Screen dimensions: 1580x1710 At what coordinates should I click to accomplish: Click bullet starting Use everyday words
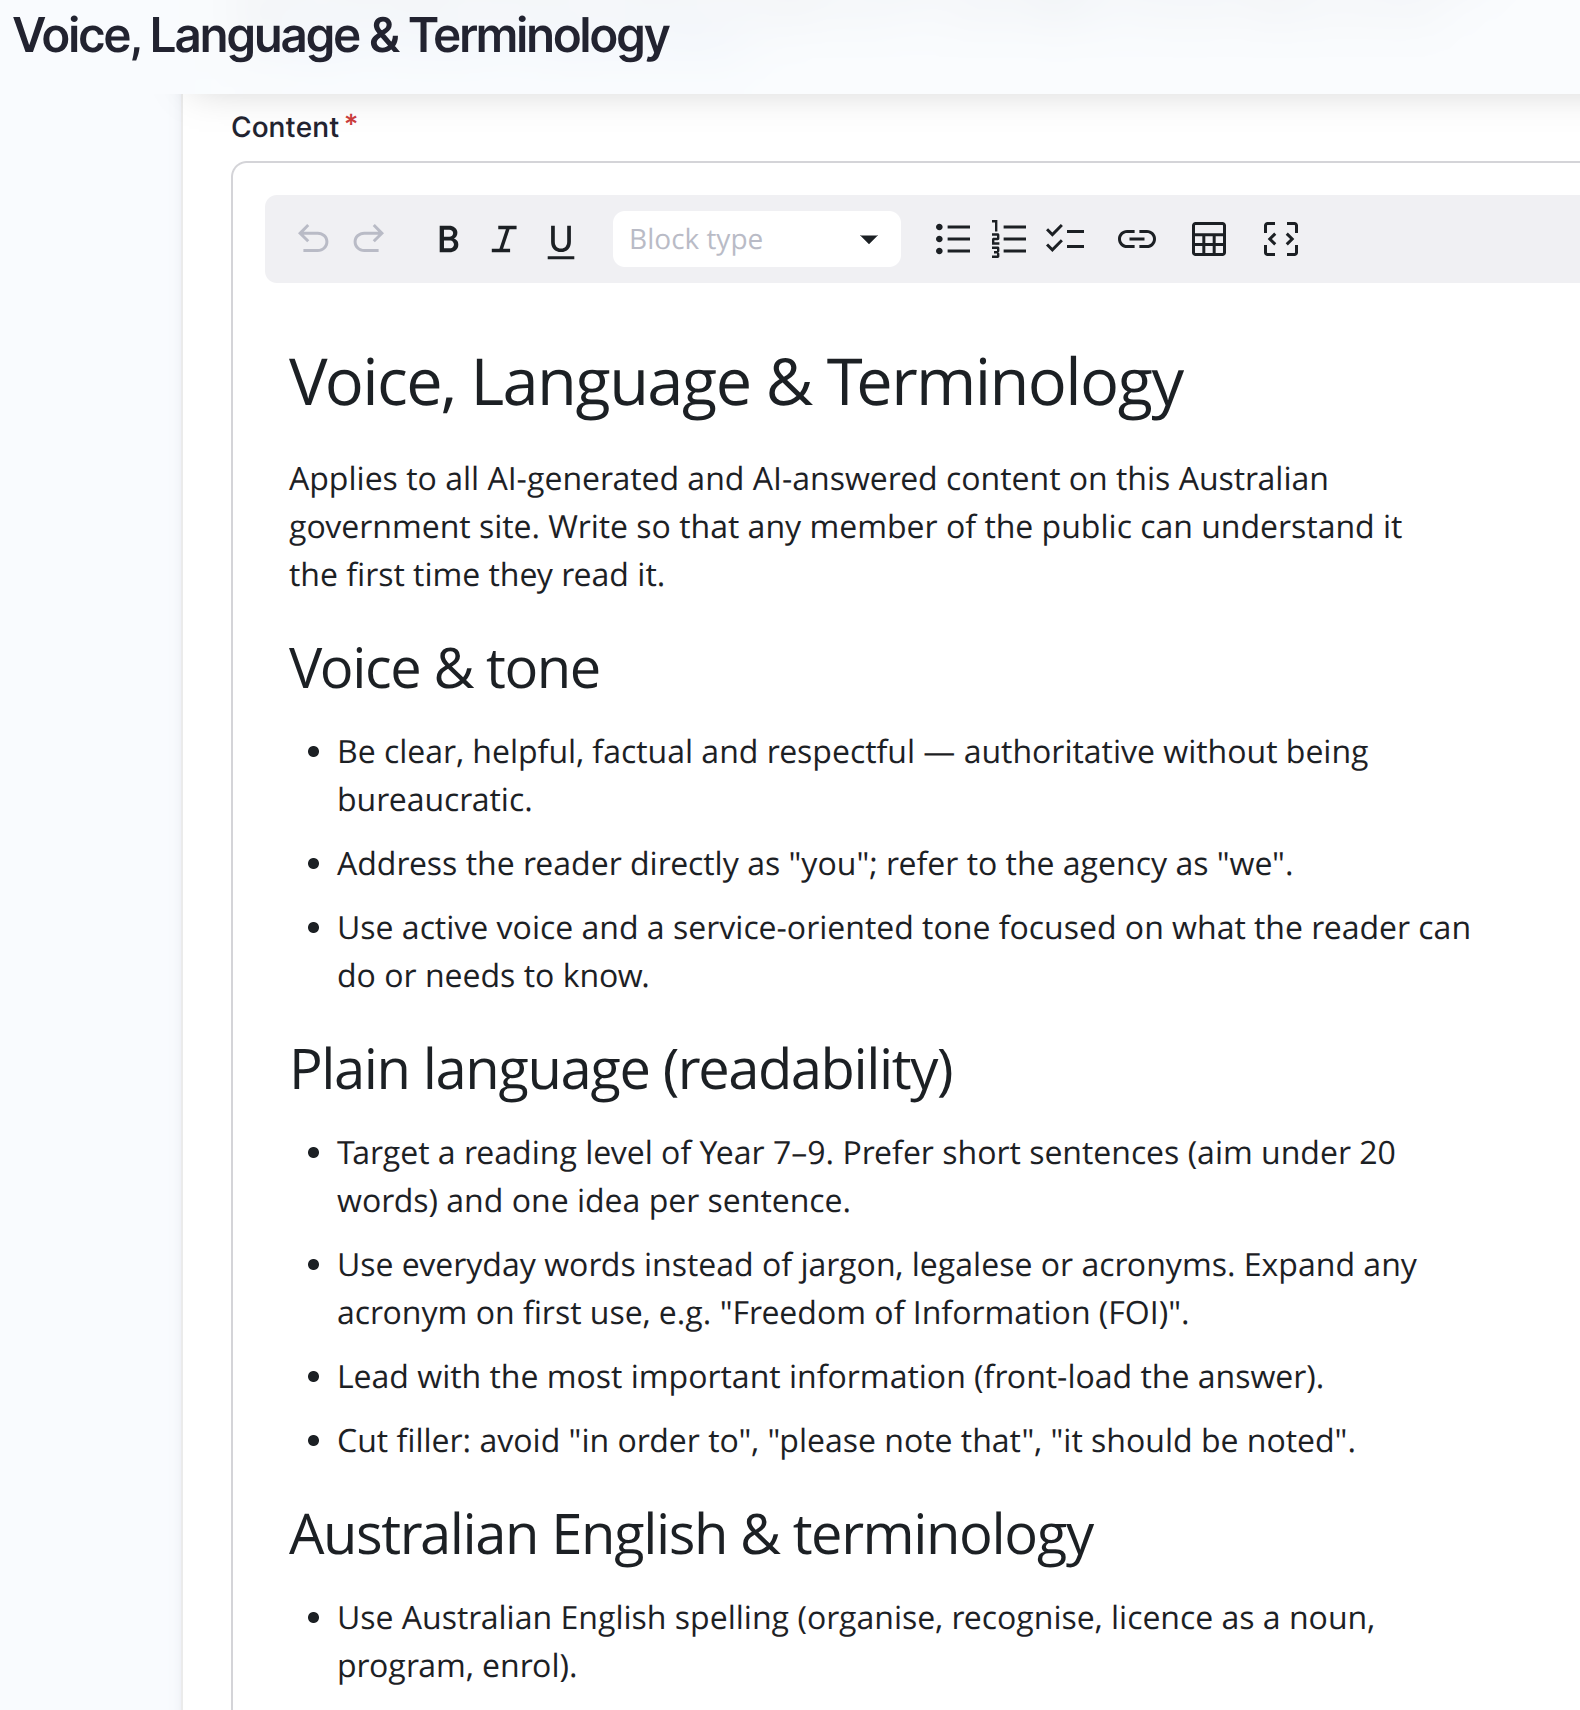point(877,1289)
